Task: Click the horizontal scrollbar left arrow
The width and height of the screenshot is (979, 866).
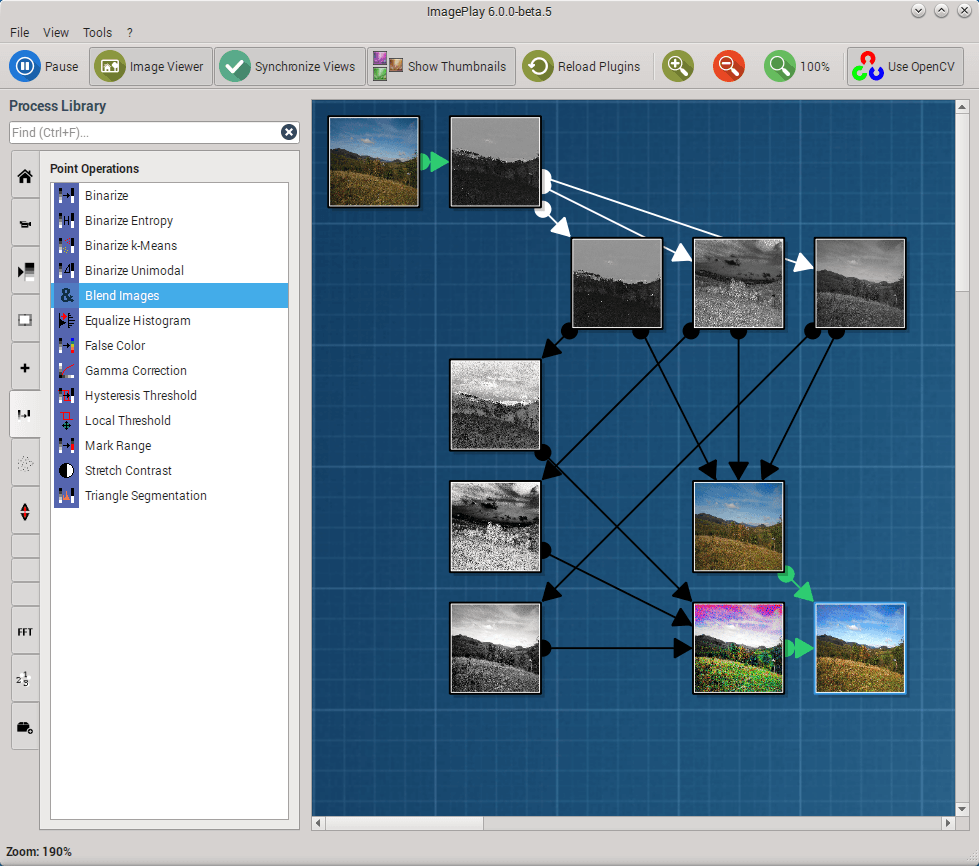Action: tap(318, 823)
